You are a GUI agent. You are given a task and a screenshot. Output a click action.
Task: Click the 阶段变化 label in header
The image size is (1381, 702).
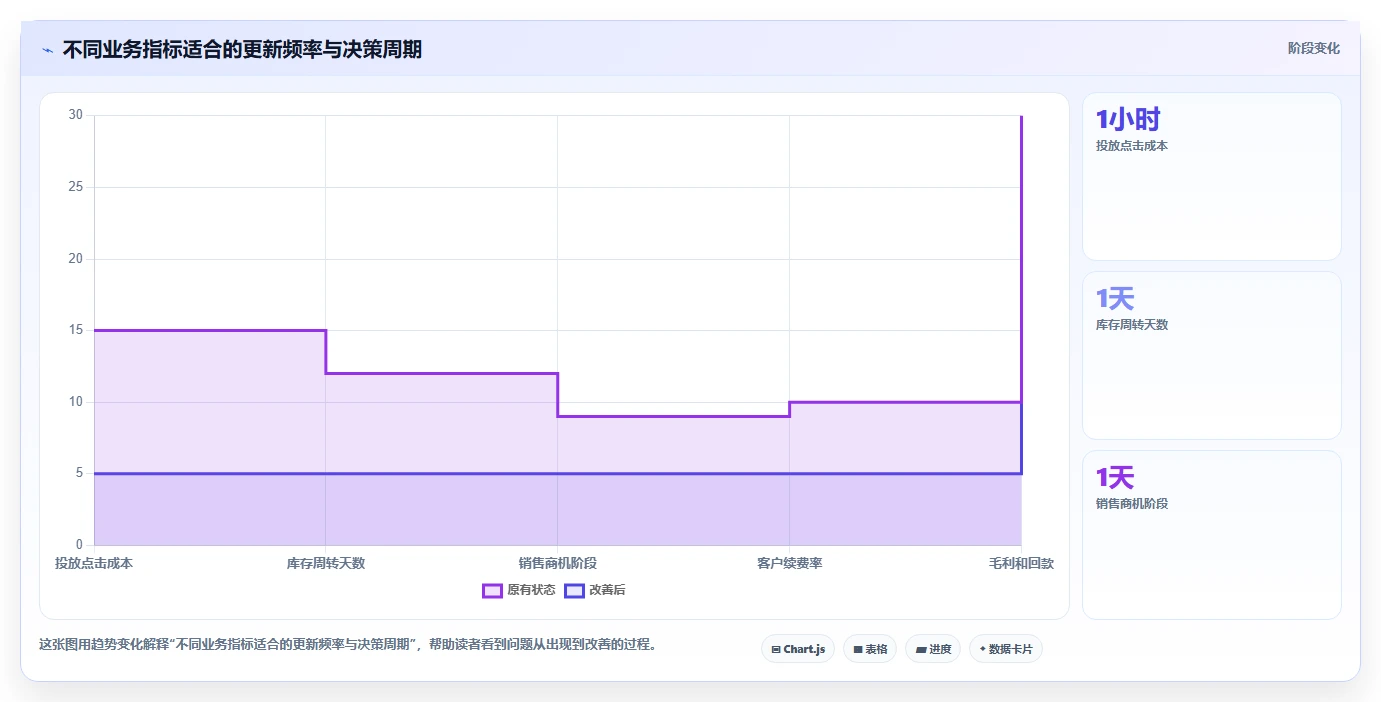(x=1314, y=48)
